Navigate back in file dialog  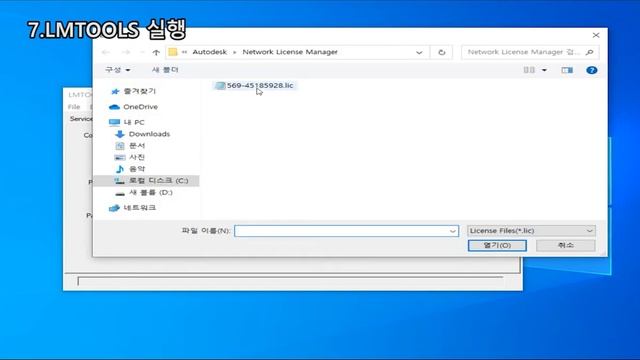[106, 52]
